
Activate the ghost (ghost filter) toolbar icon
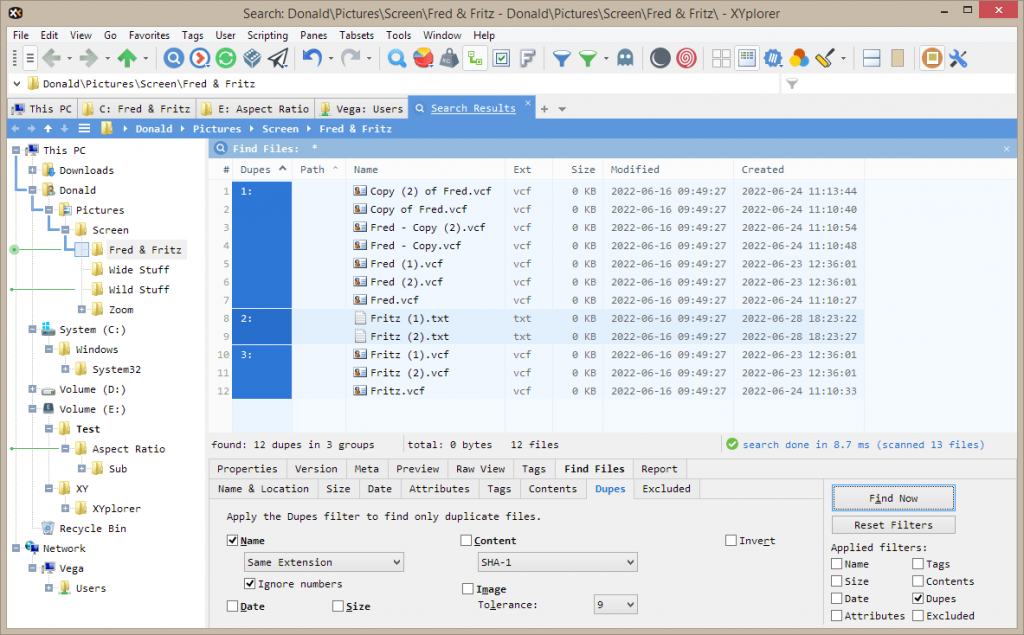click(623, 58)
